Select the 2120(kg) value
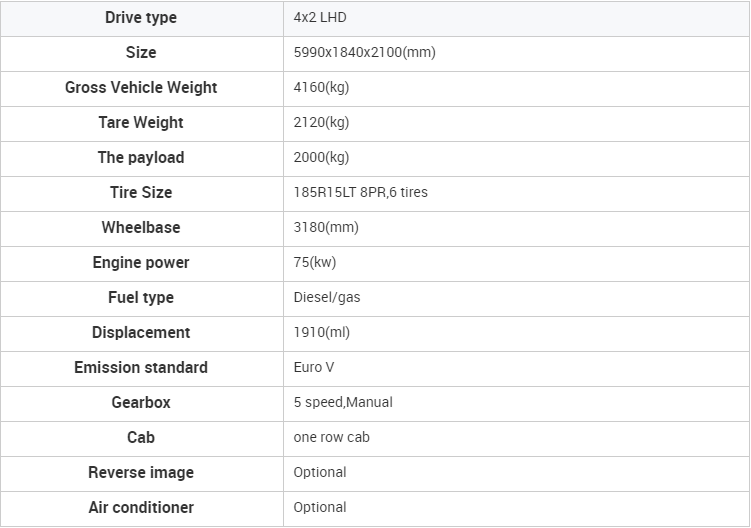751x528 pixels. tap(321, 122)
